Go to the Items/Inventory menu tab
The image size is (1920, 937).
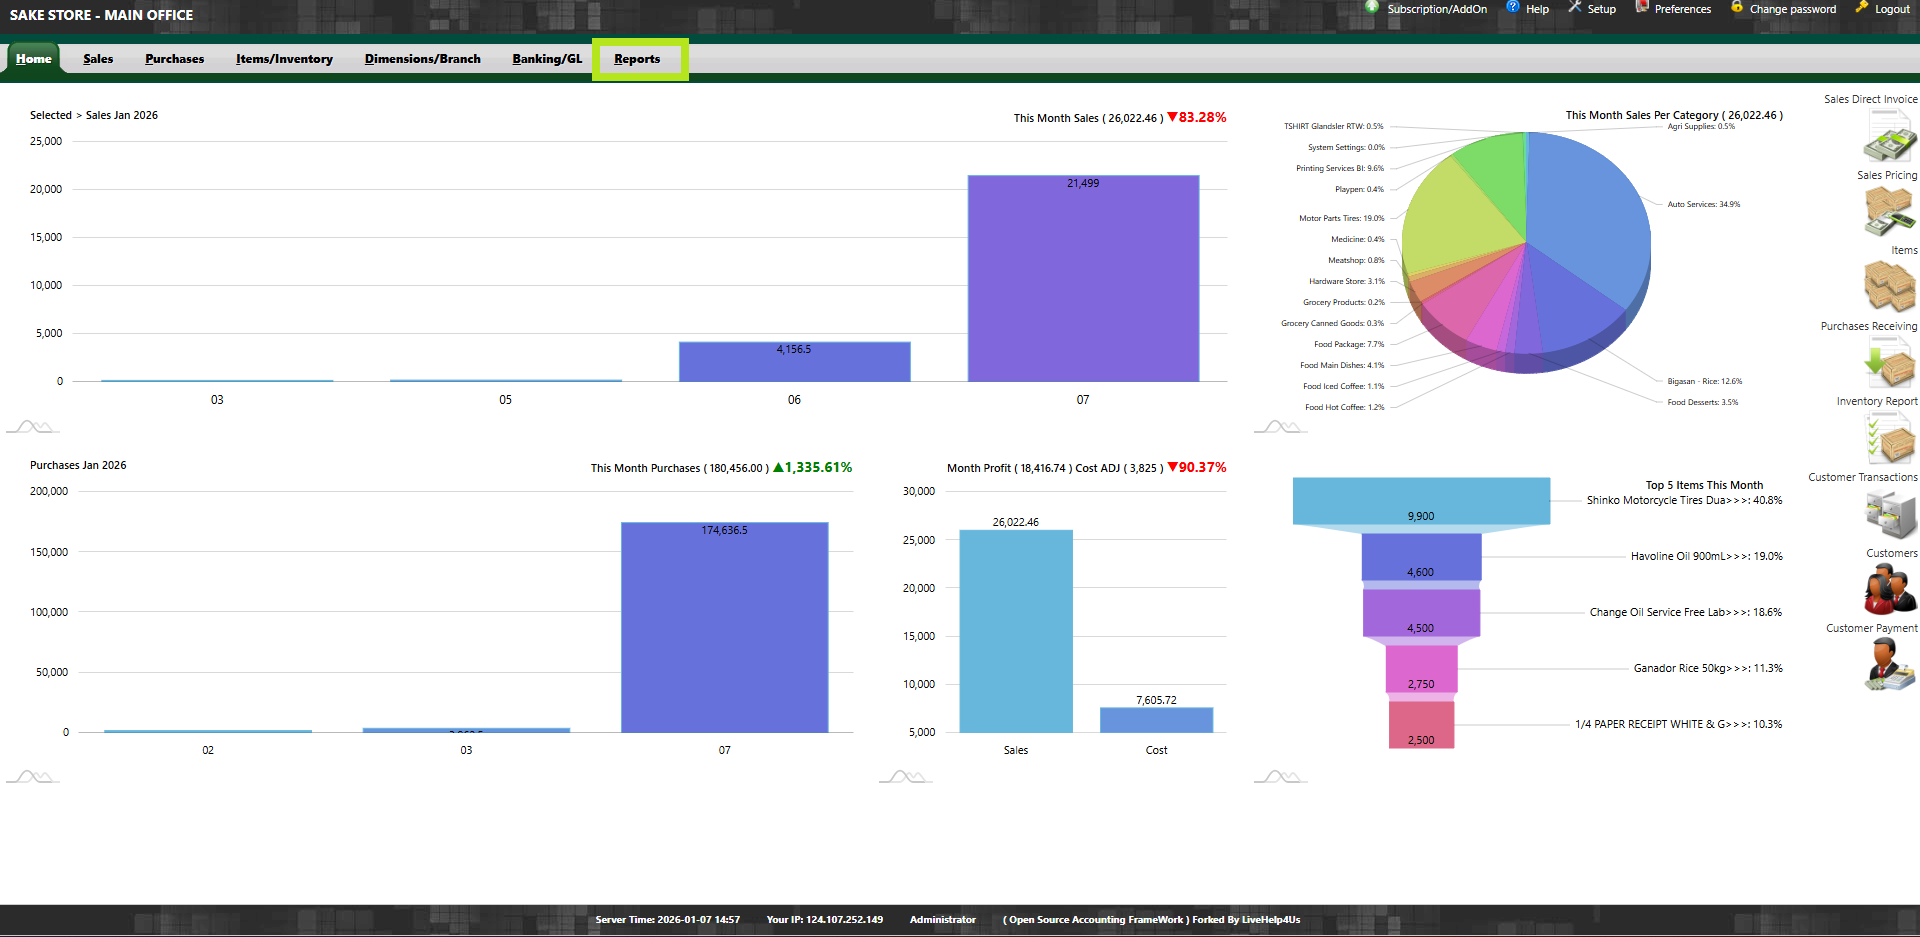pyautogui.click(x=284, y=59)
